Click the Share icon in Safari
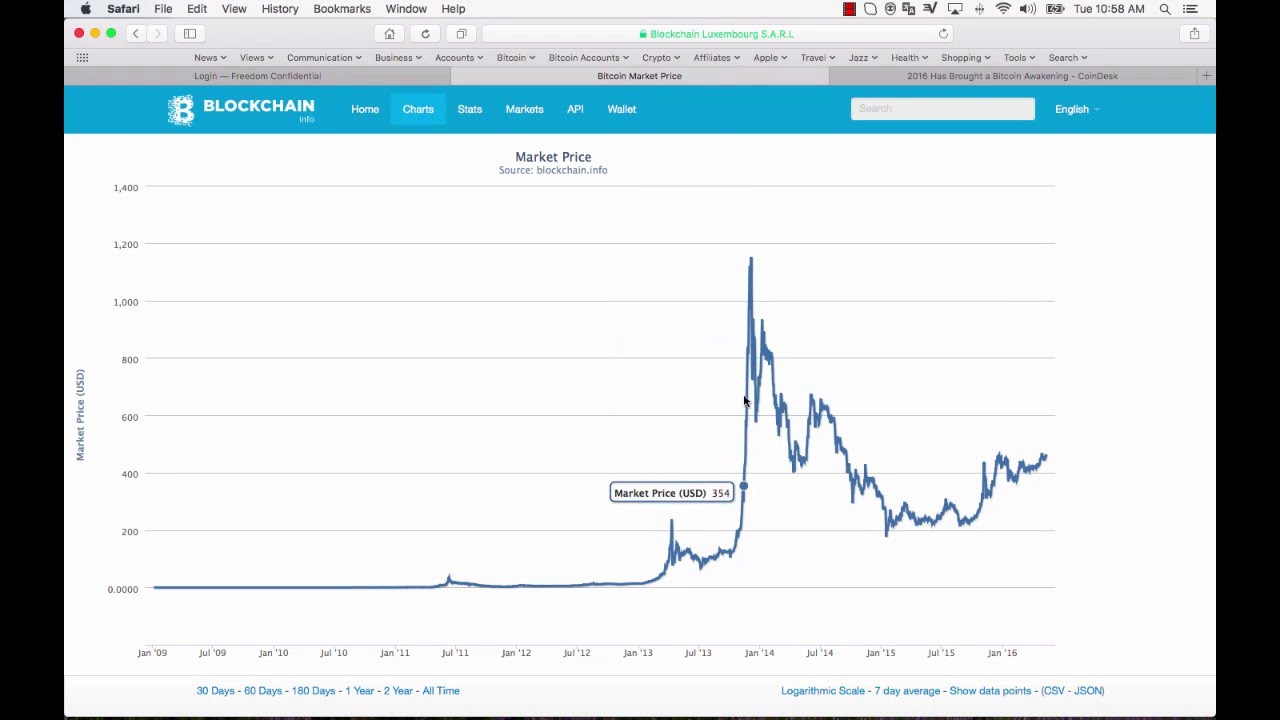This screenshot has width=1280, height=720. (x=1194, y=34)
